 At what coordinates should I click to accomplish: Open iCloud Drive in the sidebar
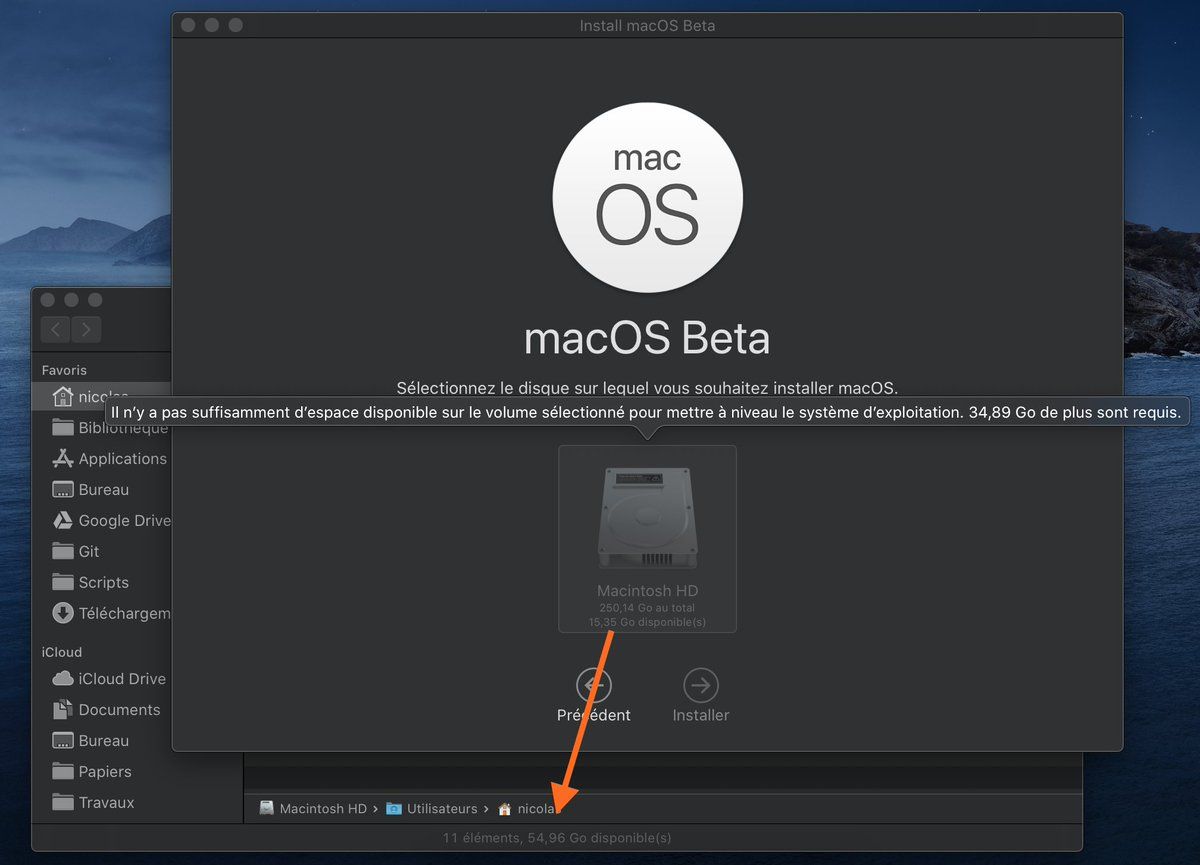121,679
